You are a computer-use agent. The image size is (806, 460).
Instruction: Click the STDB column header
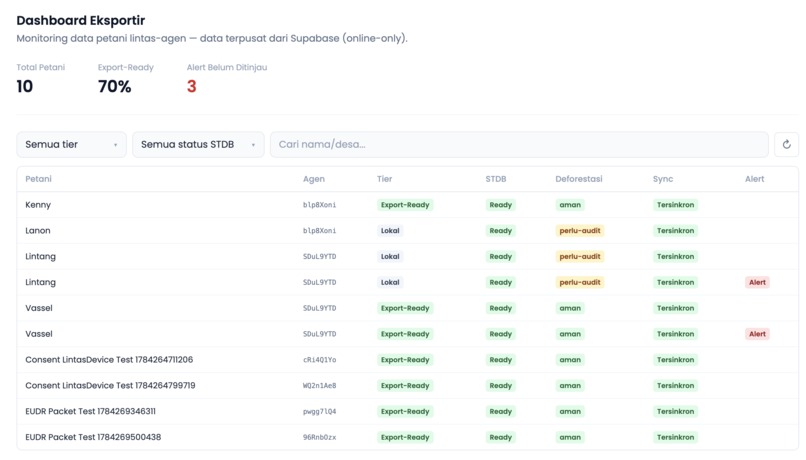(496, 179)
